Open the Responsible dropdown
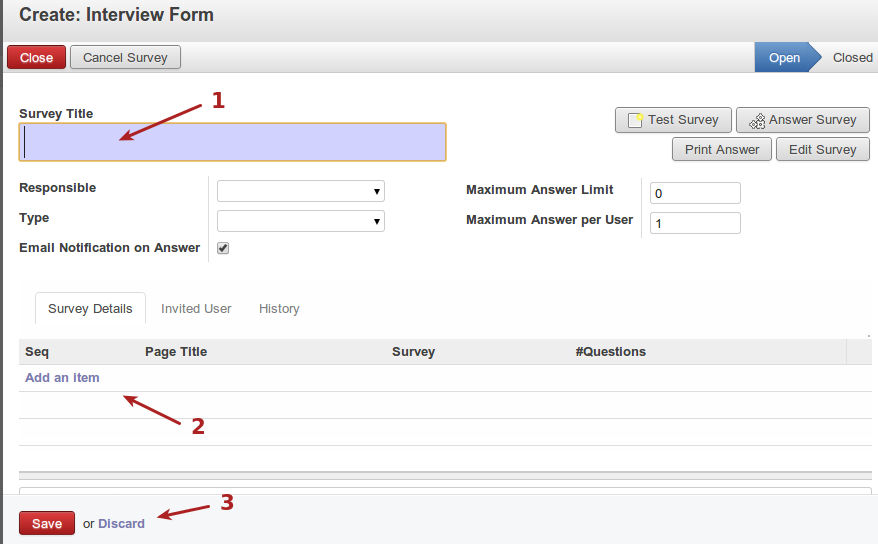The width and height of the screenshot is (878, 544). point(300,191)
